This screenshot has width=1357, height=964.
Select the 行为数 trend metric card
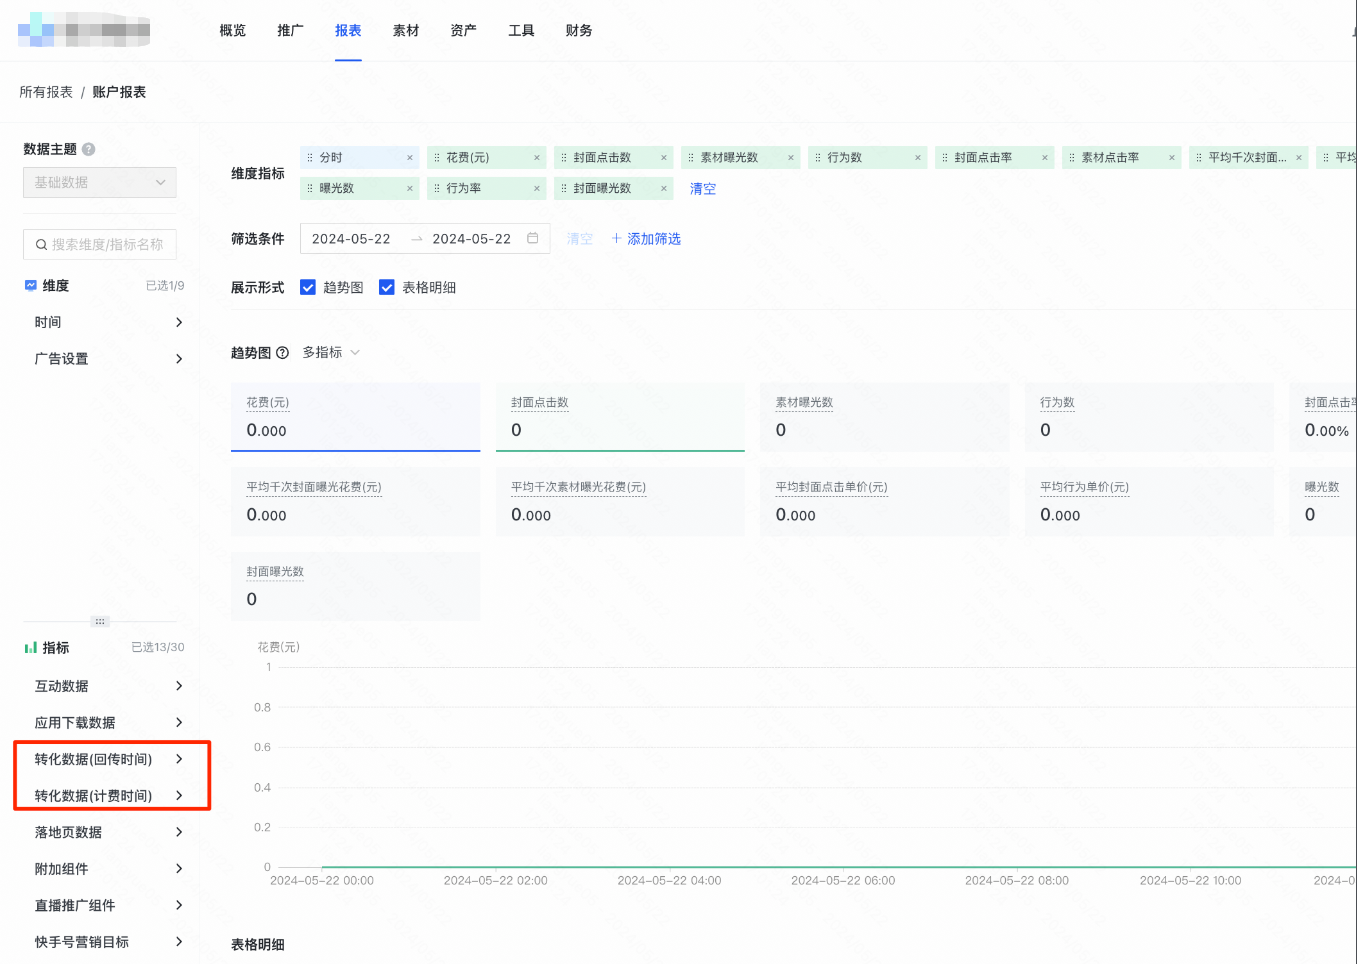pos(1149,417)
